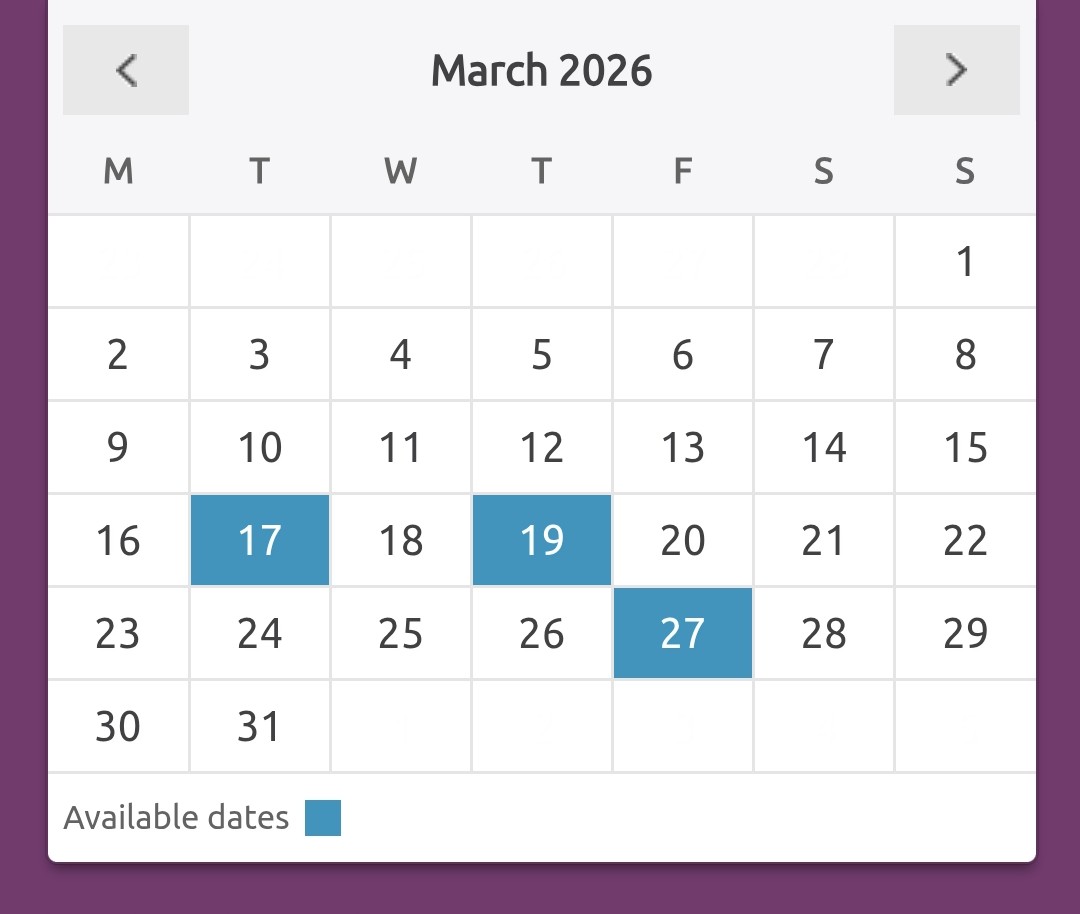Advance to next month with right arrow

(956, 70)
